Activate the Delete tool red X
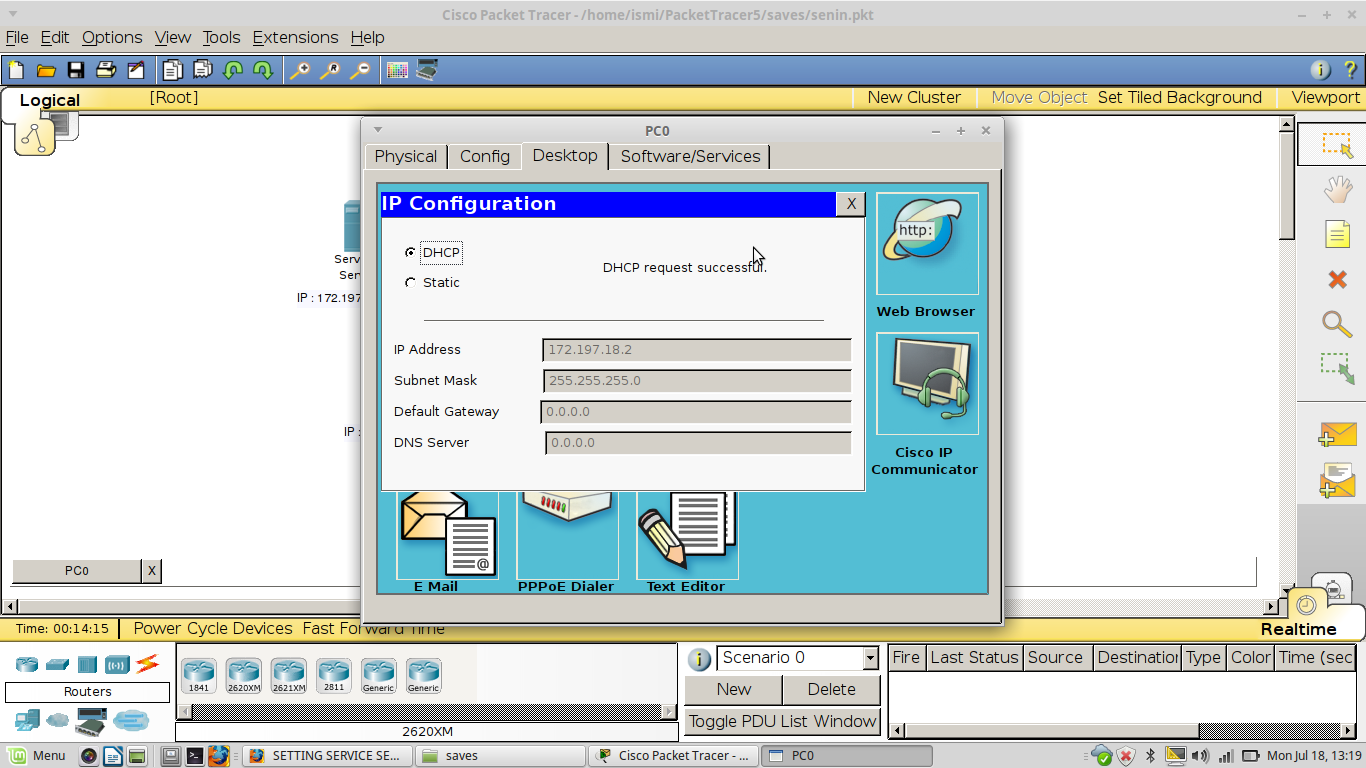Viewport: 1366px width, 768px height. 1337,279
